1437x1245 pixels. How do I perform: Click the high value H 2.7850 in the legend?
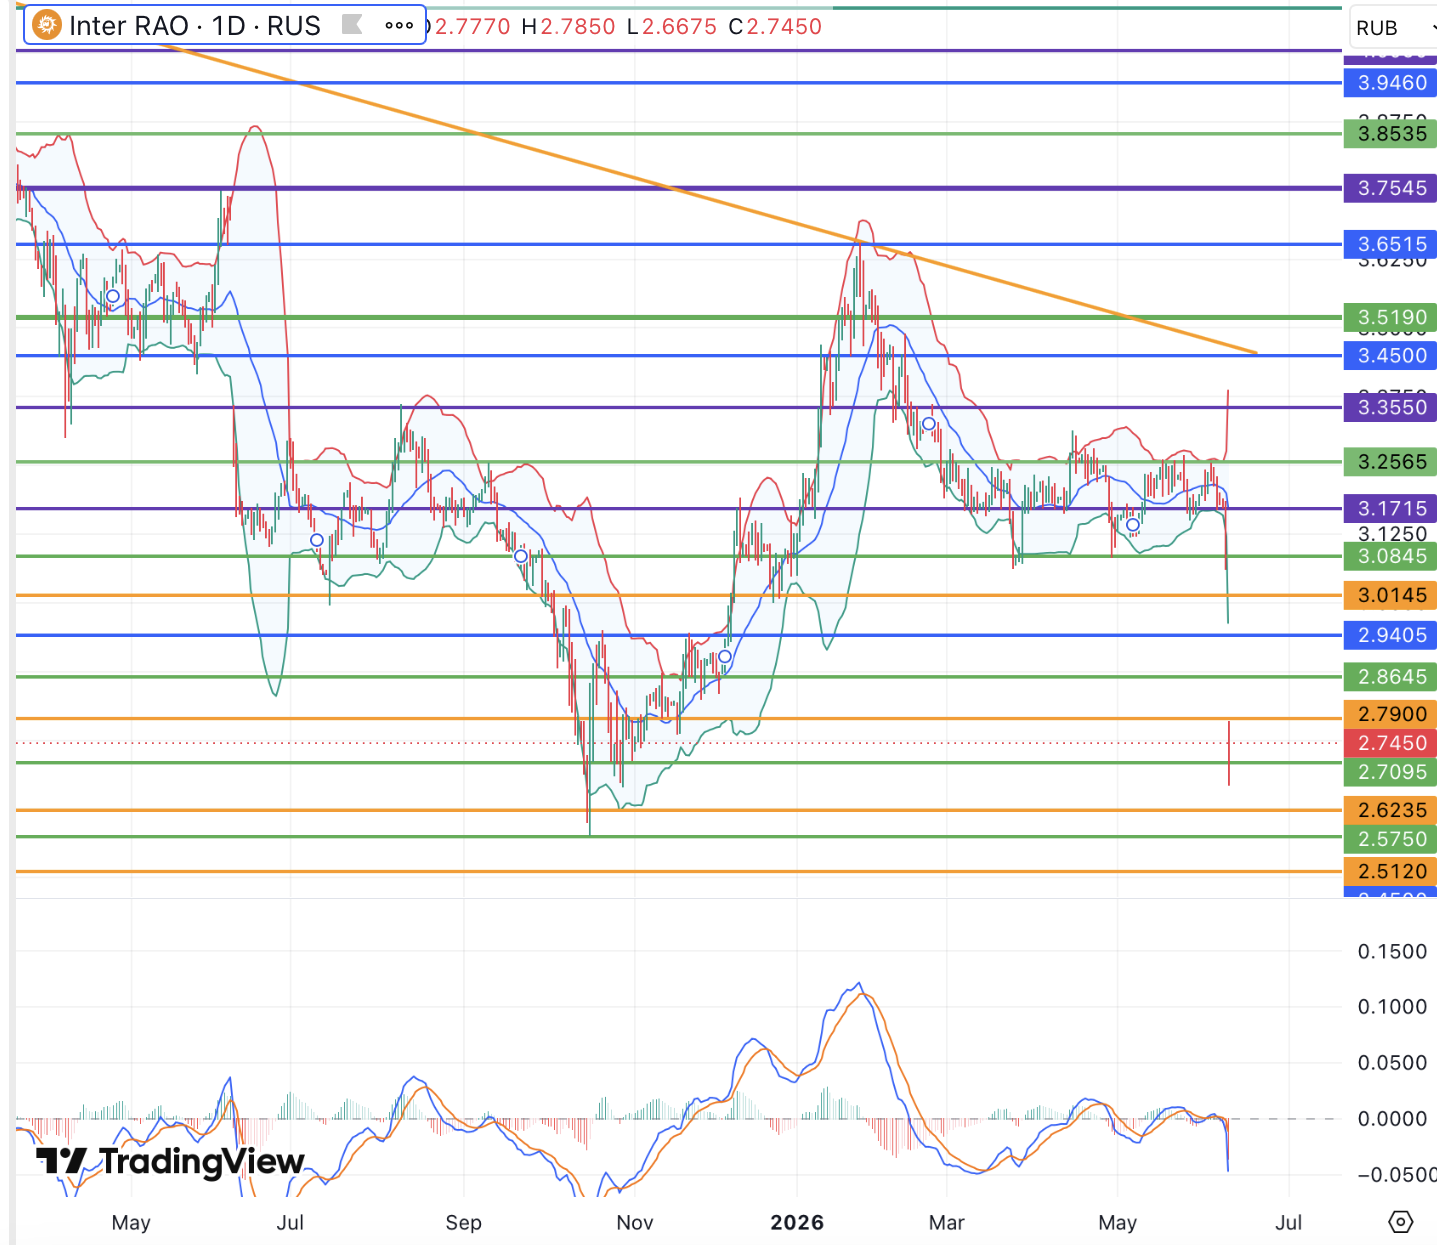pos(568,27)
